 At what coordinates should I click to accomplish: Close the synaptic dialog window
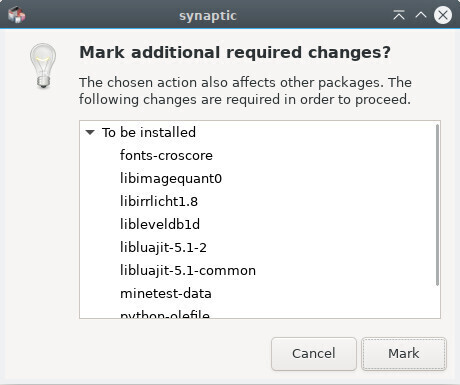pos(443,15)
